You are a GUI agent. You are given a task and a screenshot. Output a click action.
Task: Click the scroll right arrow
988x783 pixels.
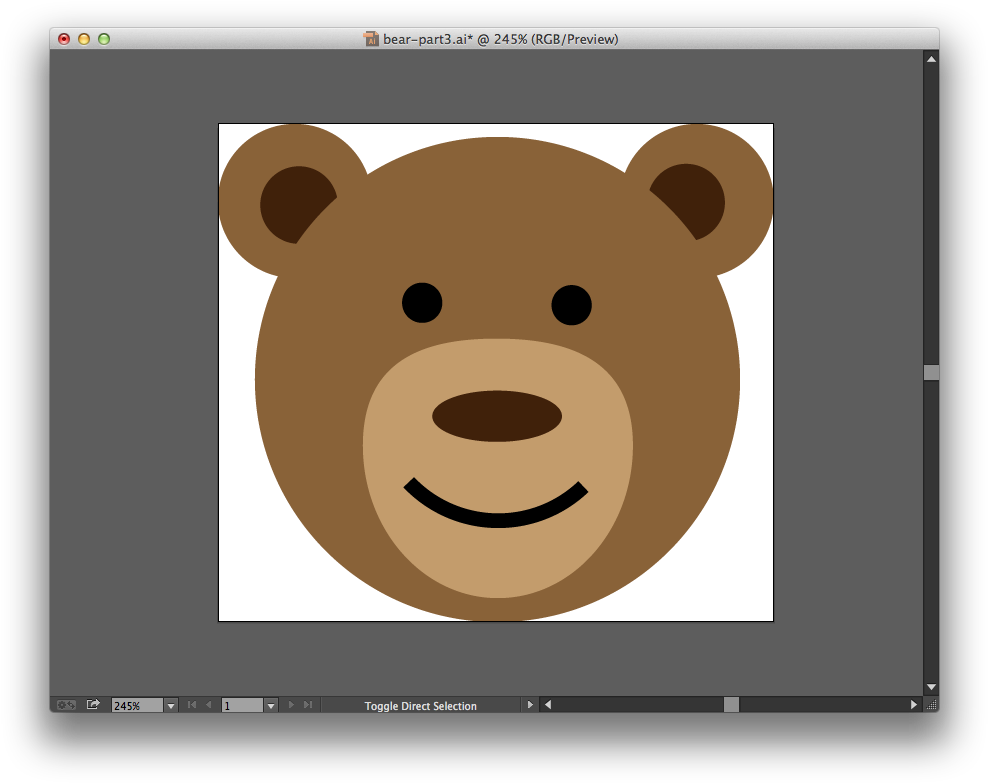914,705
